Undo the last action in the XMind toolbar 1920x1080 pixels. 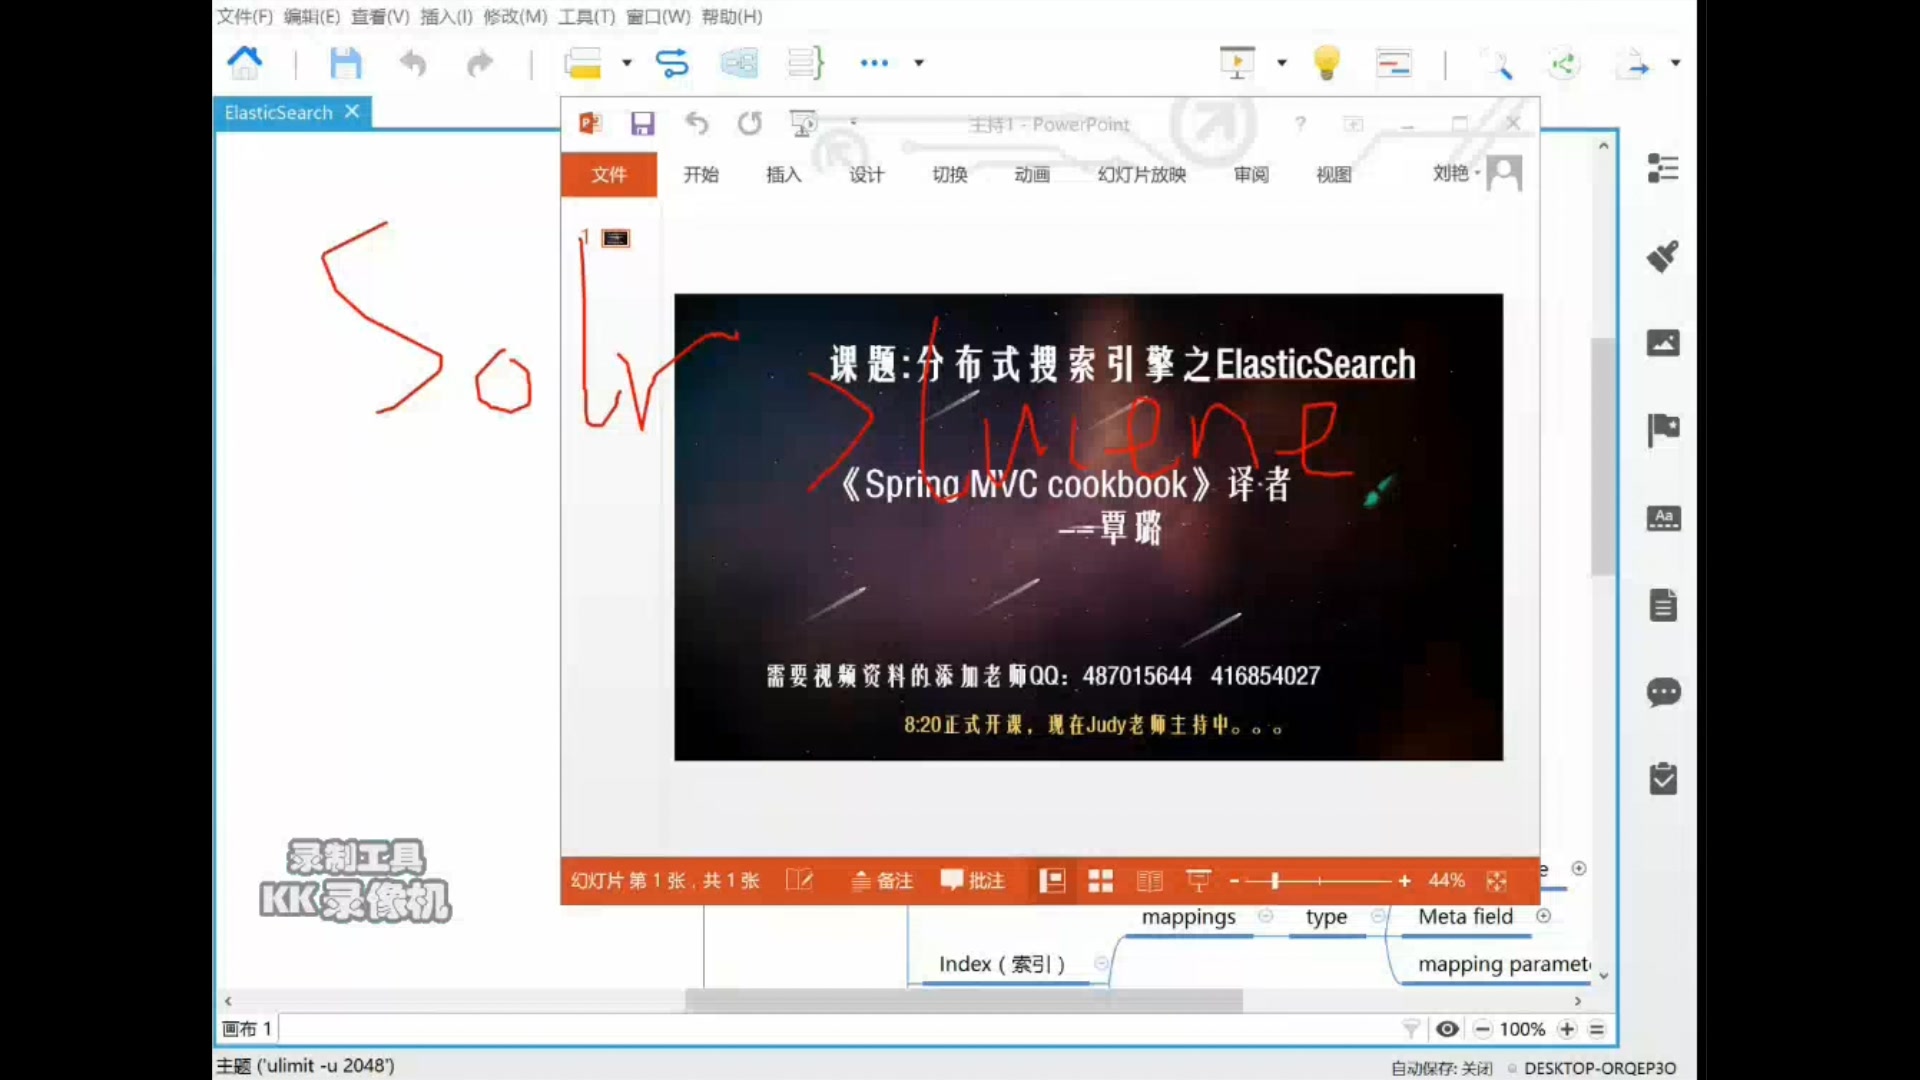[412, 63]
